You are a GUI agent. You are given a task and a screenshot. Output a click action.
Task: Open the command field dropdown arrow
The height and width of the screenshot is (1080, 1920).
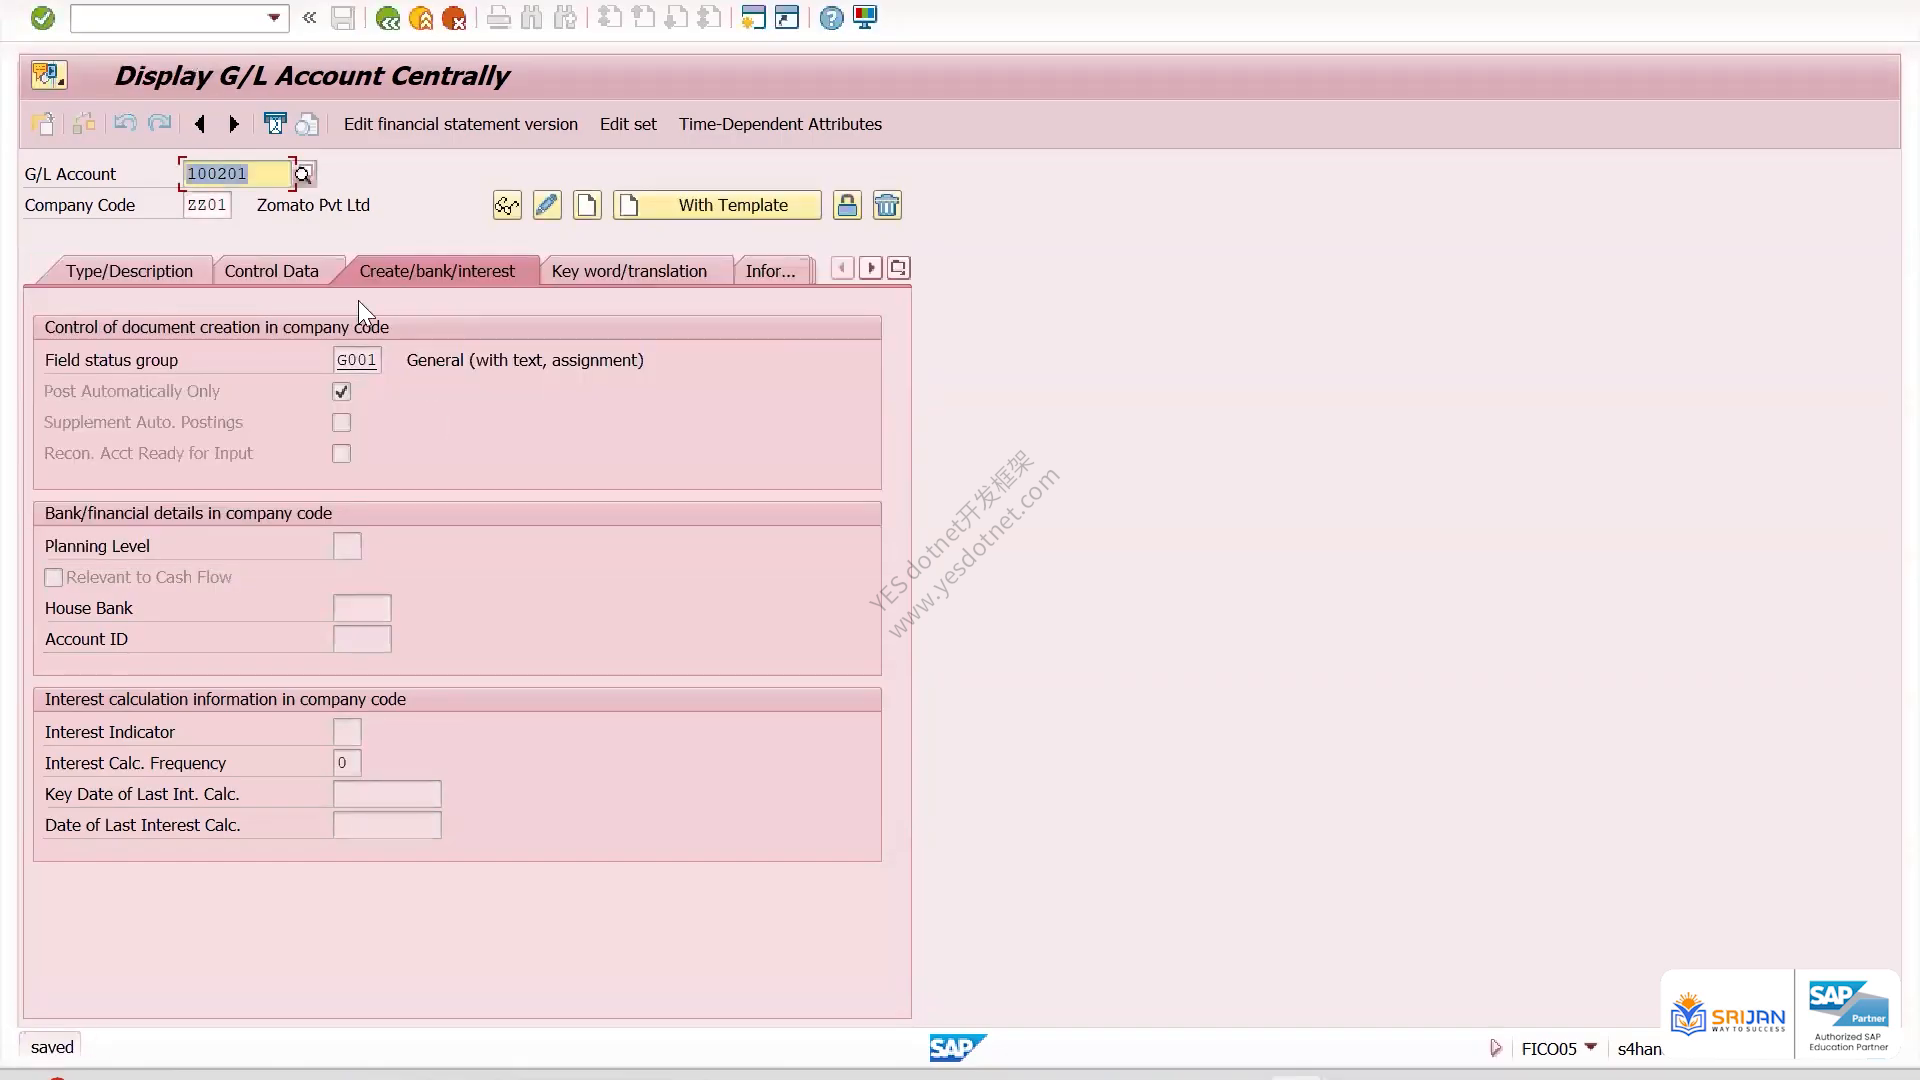click(x=274, y=18)
